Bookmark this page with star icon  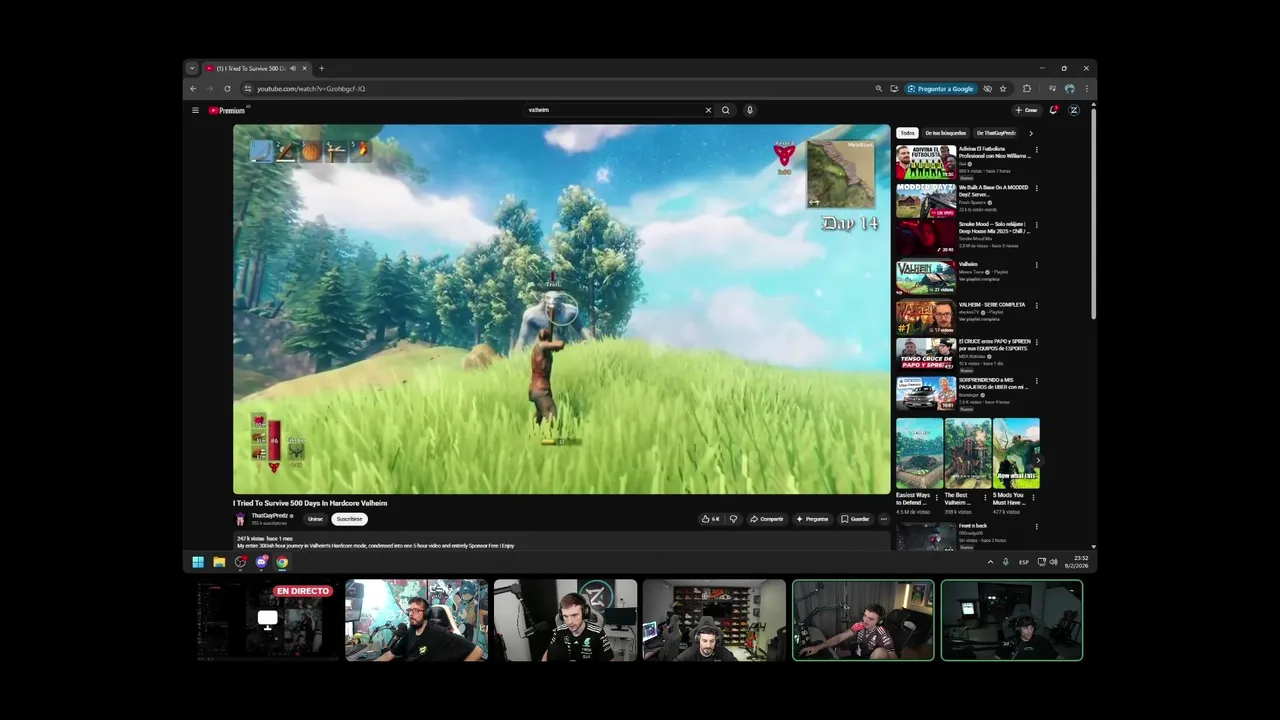(1003, 88)
